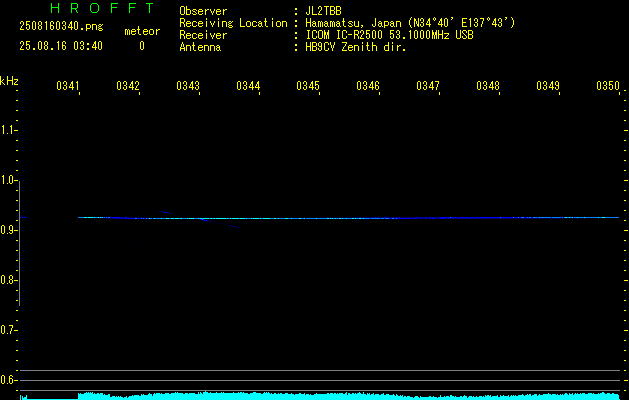Click the 0348 time marker

point(488,86)
